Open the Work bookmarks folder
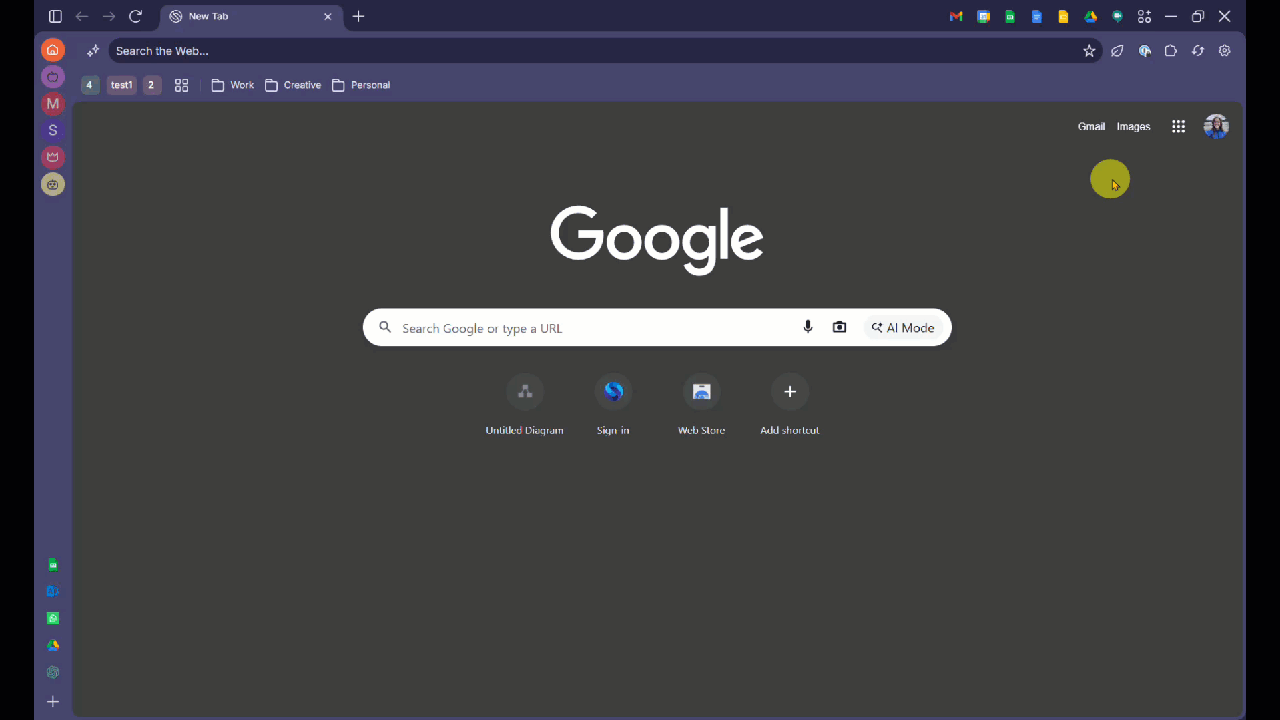This screenshot has width=1280, height=720. tap(233, 85)
